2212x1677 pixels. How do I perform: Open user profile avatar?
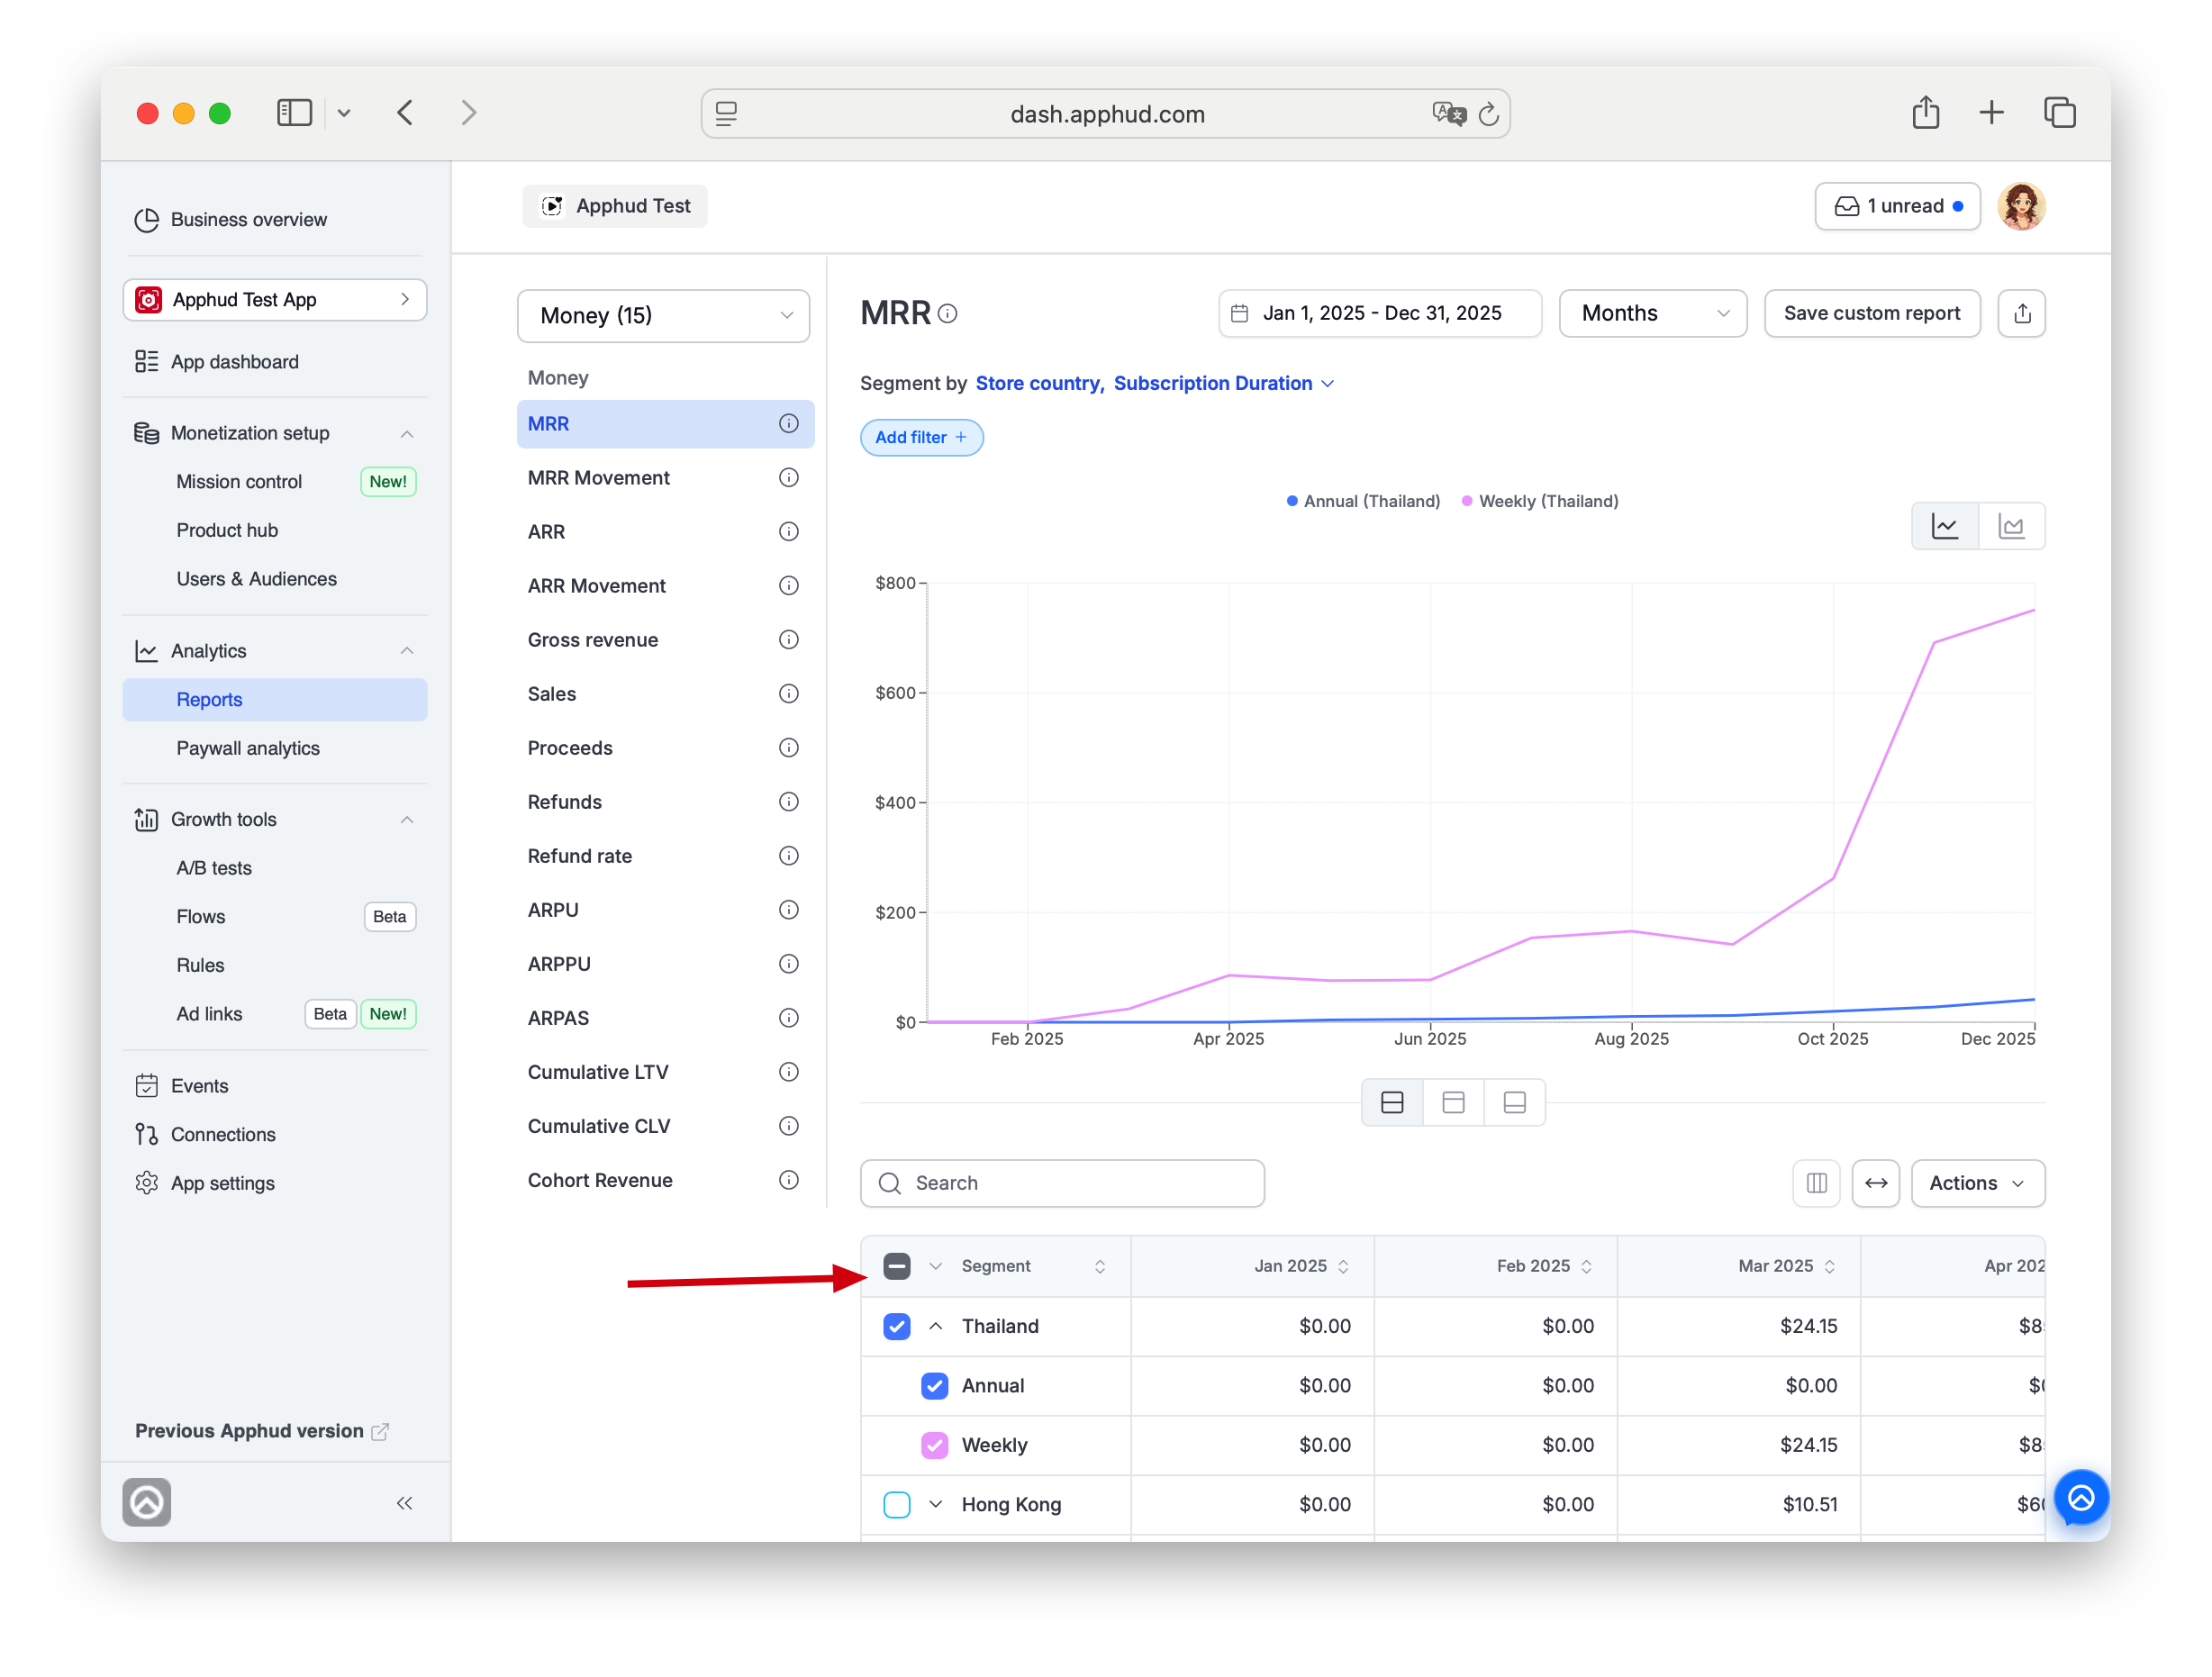[2021, 206]
